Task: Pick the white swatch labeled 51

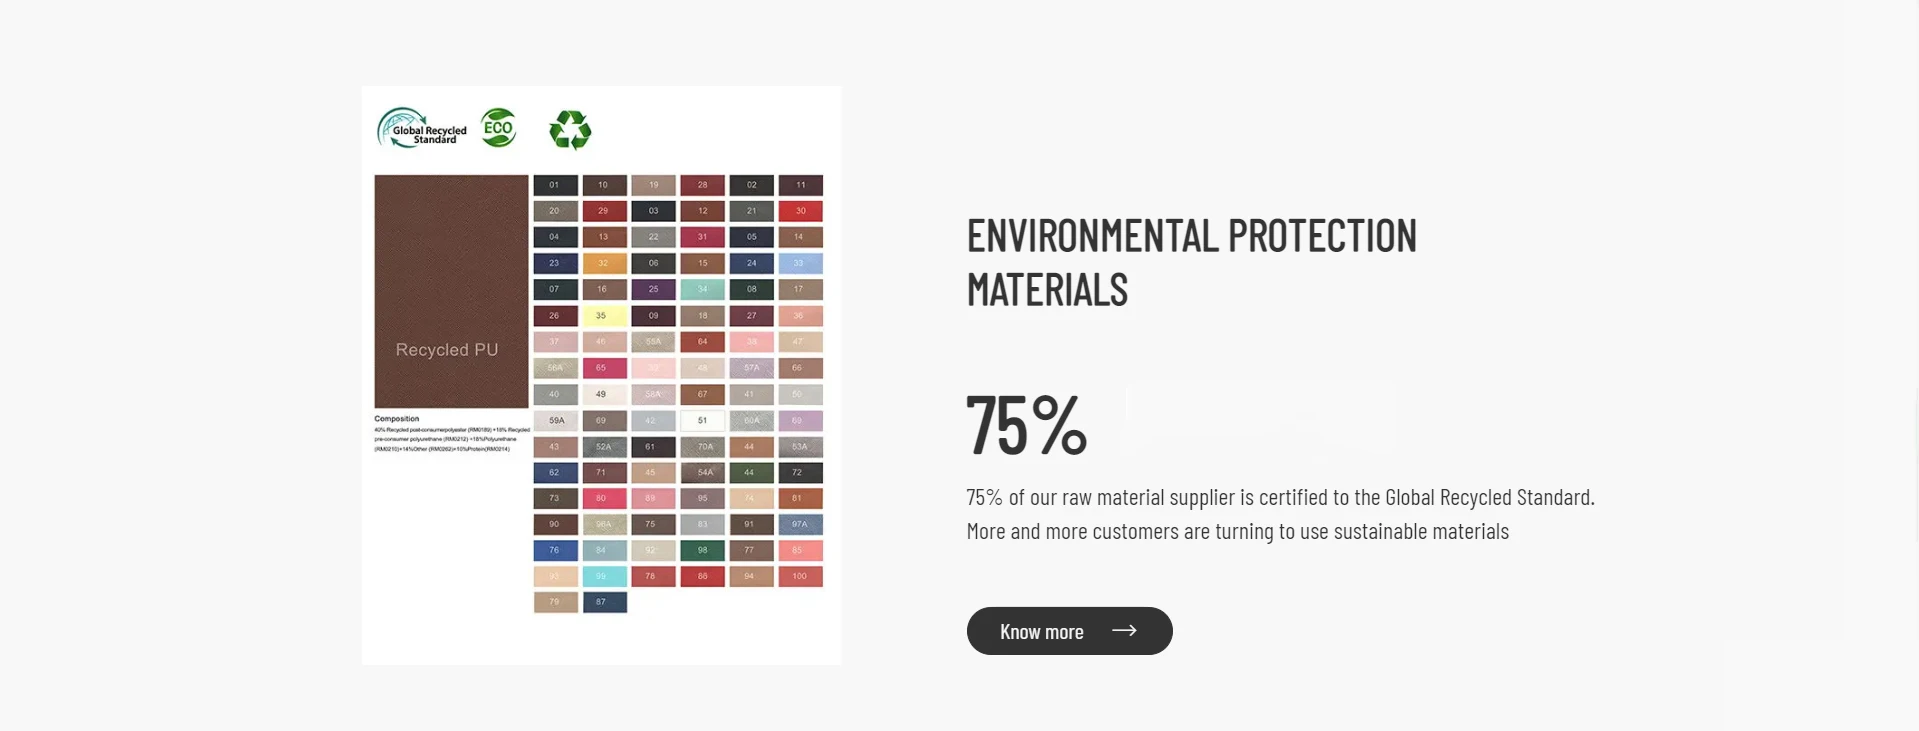Action: [702, 420]
